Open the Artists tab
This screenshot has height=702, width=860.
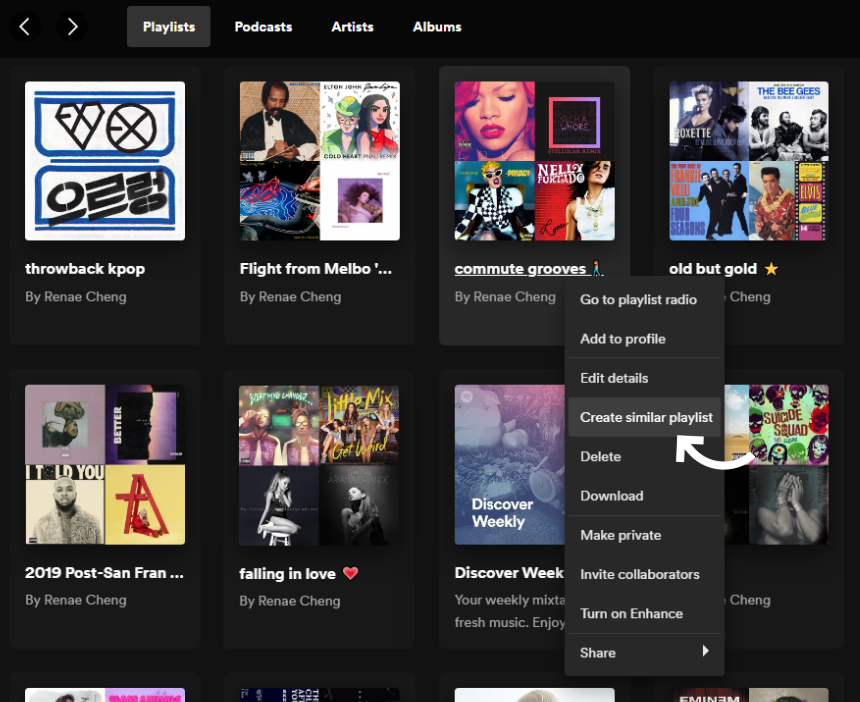352,27
